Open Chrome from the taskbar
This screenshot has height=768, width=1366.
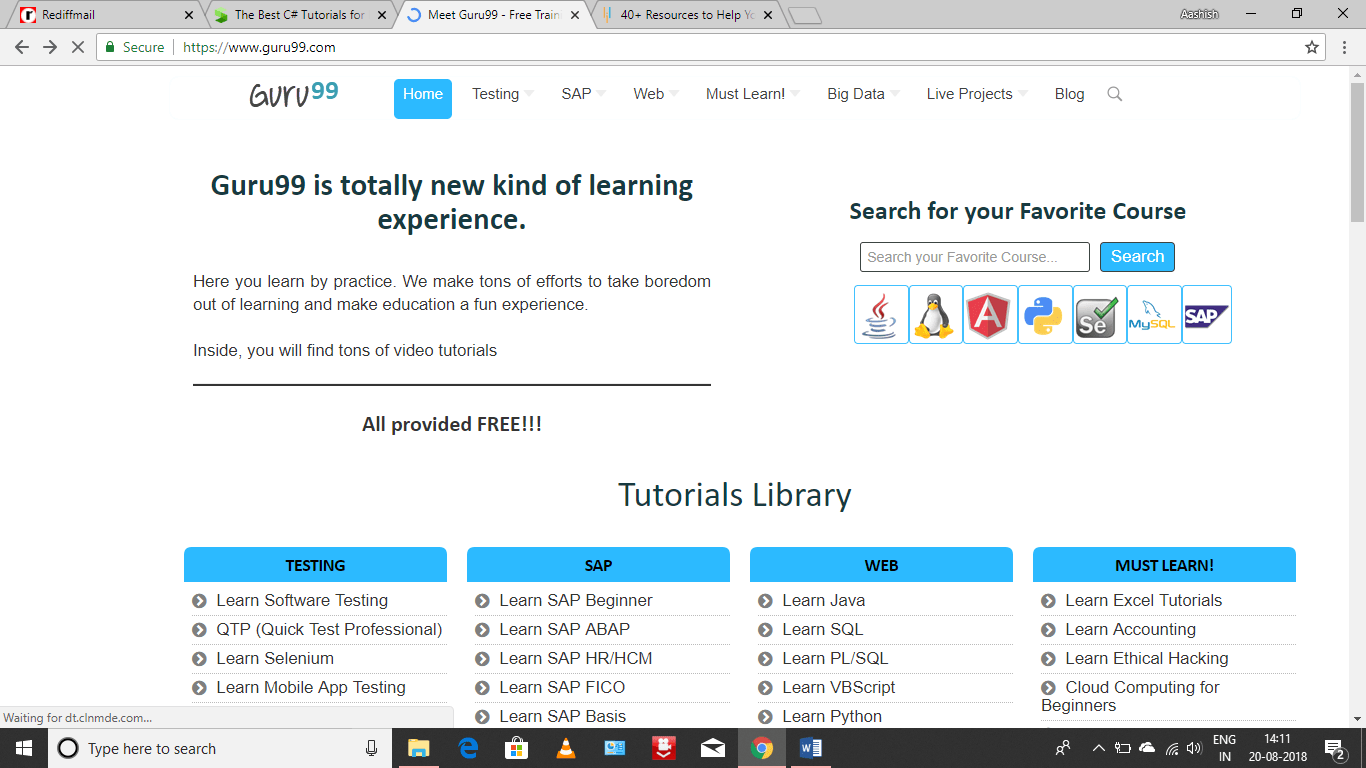click(761, 748)
